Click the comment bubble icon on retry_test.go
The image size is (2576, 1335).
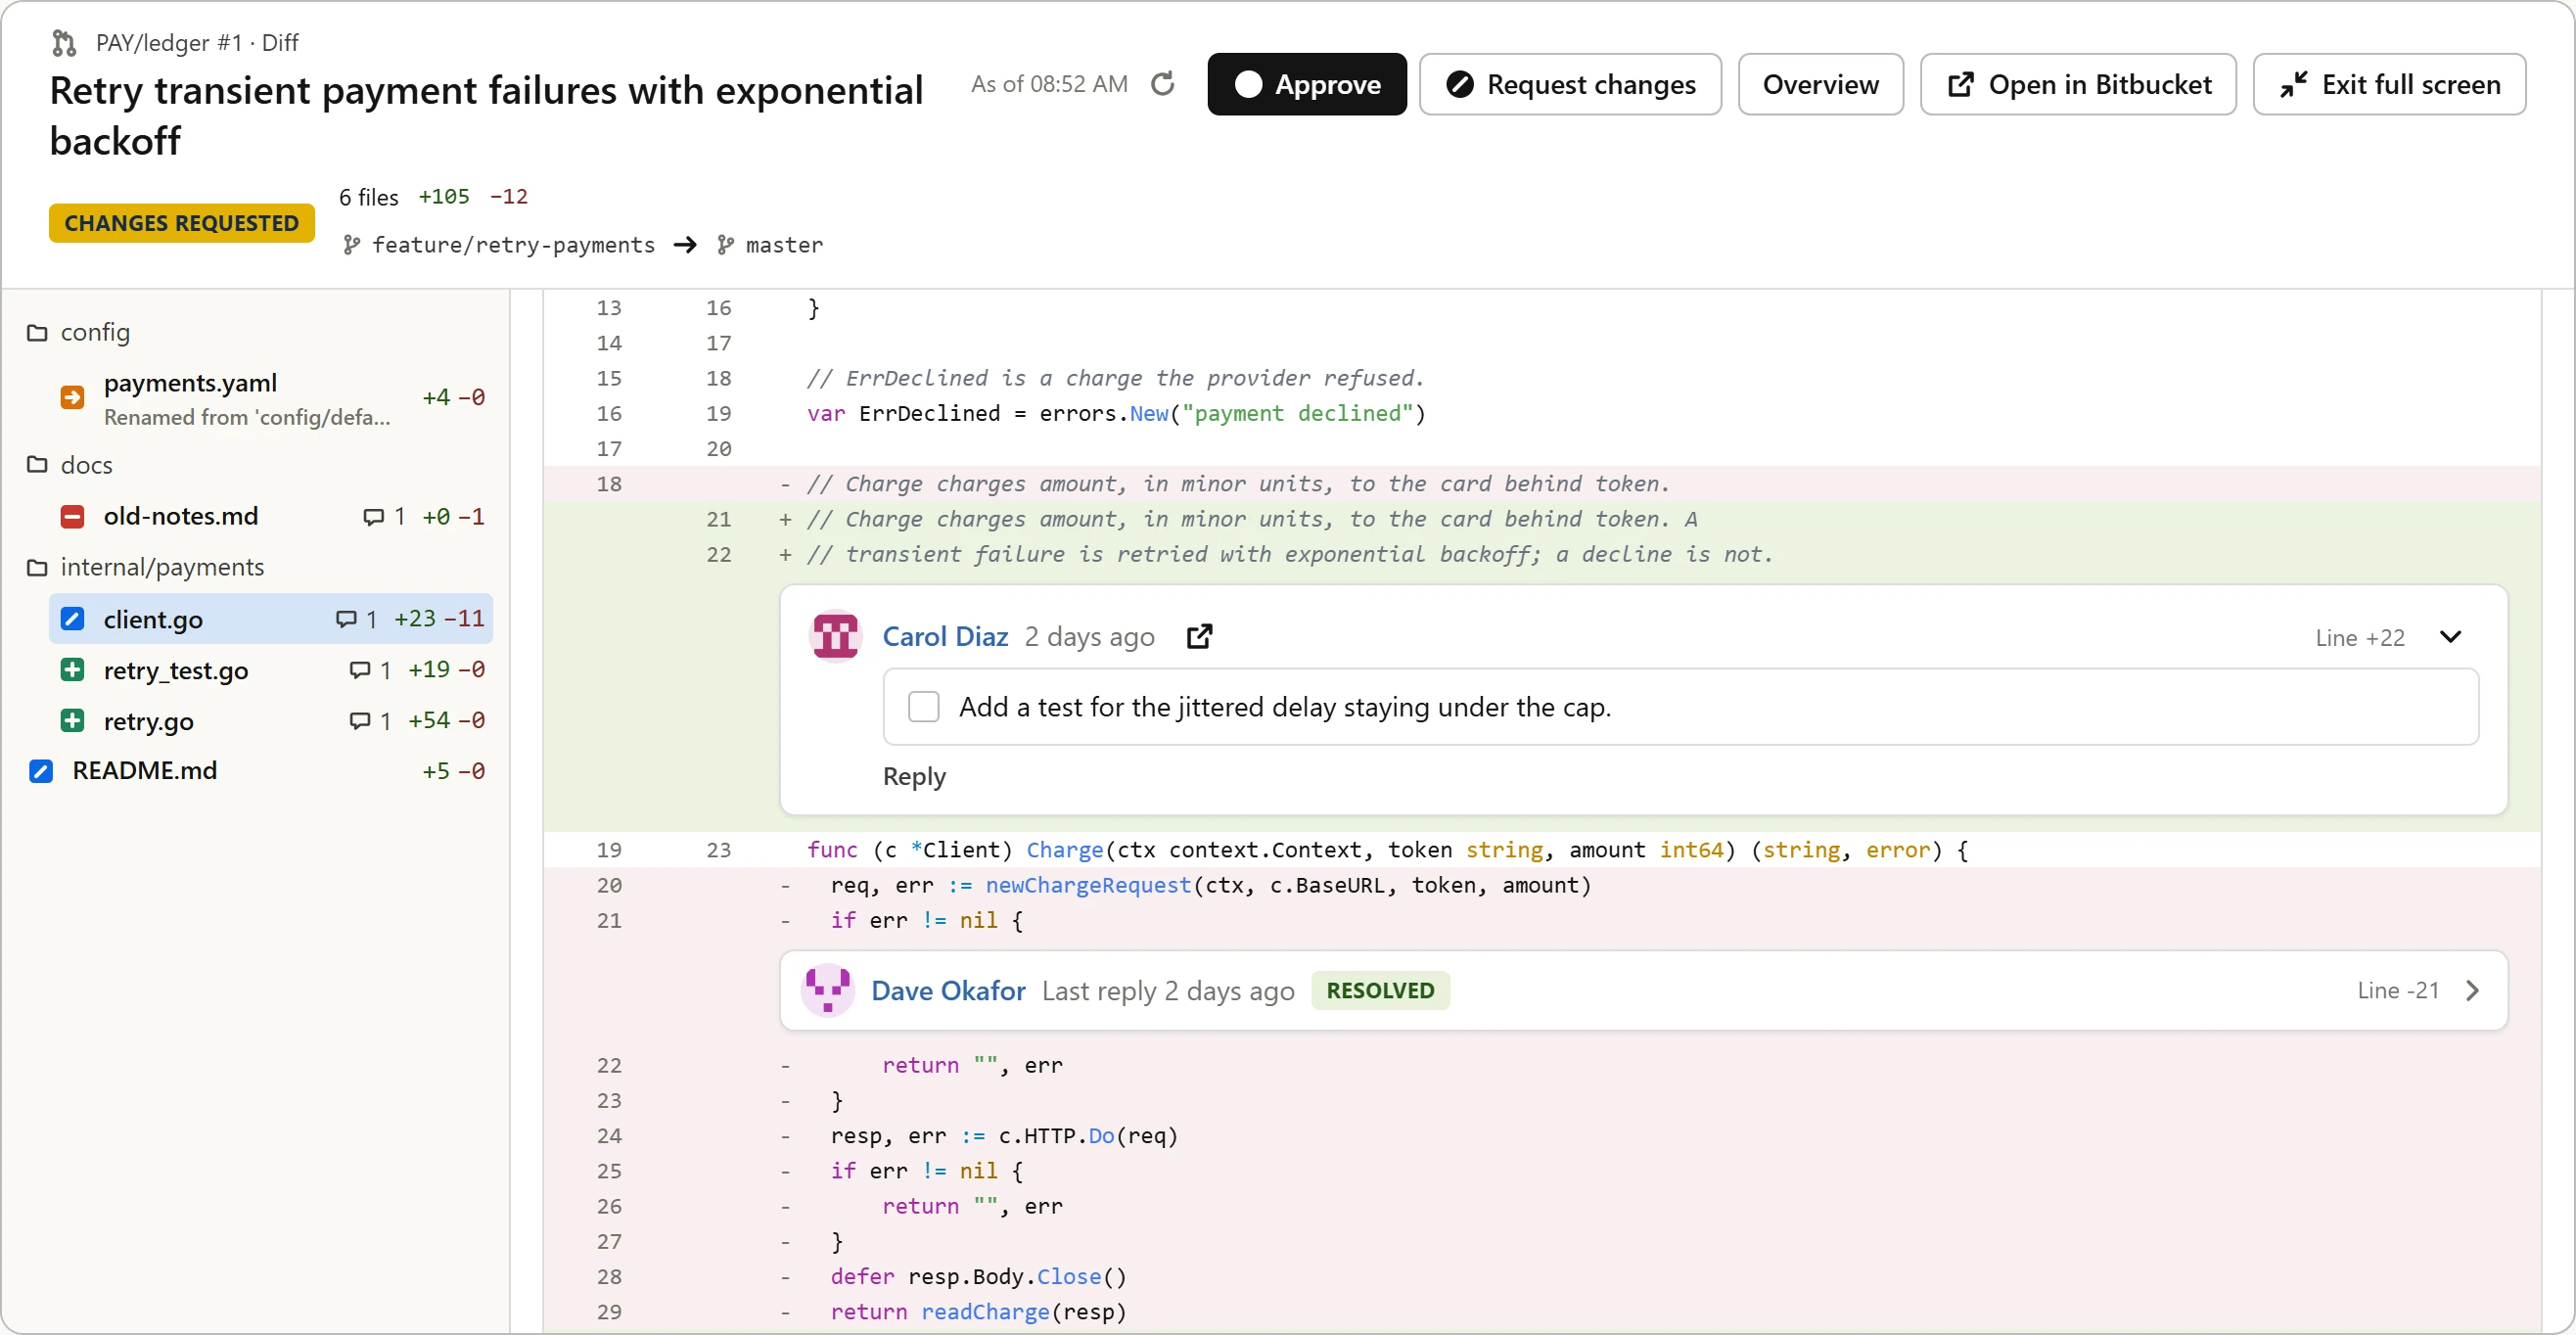[359, 670]
